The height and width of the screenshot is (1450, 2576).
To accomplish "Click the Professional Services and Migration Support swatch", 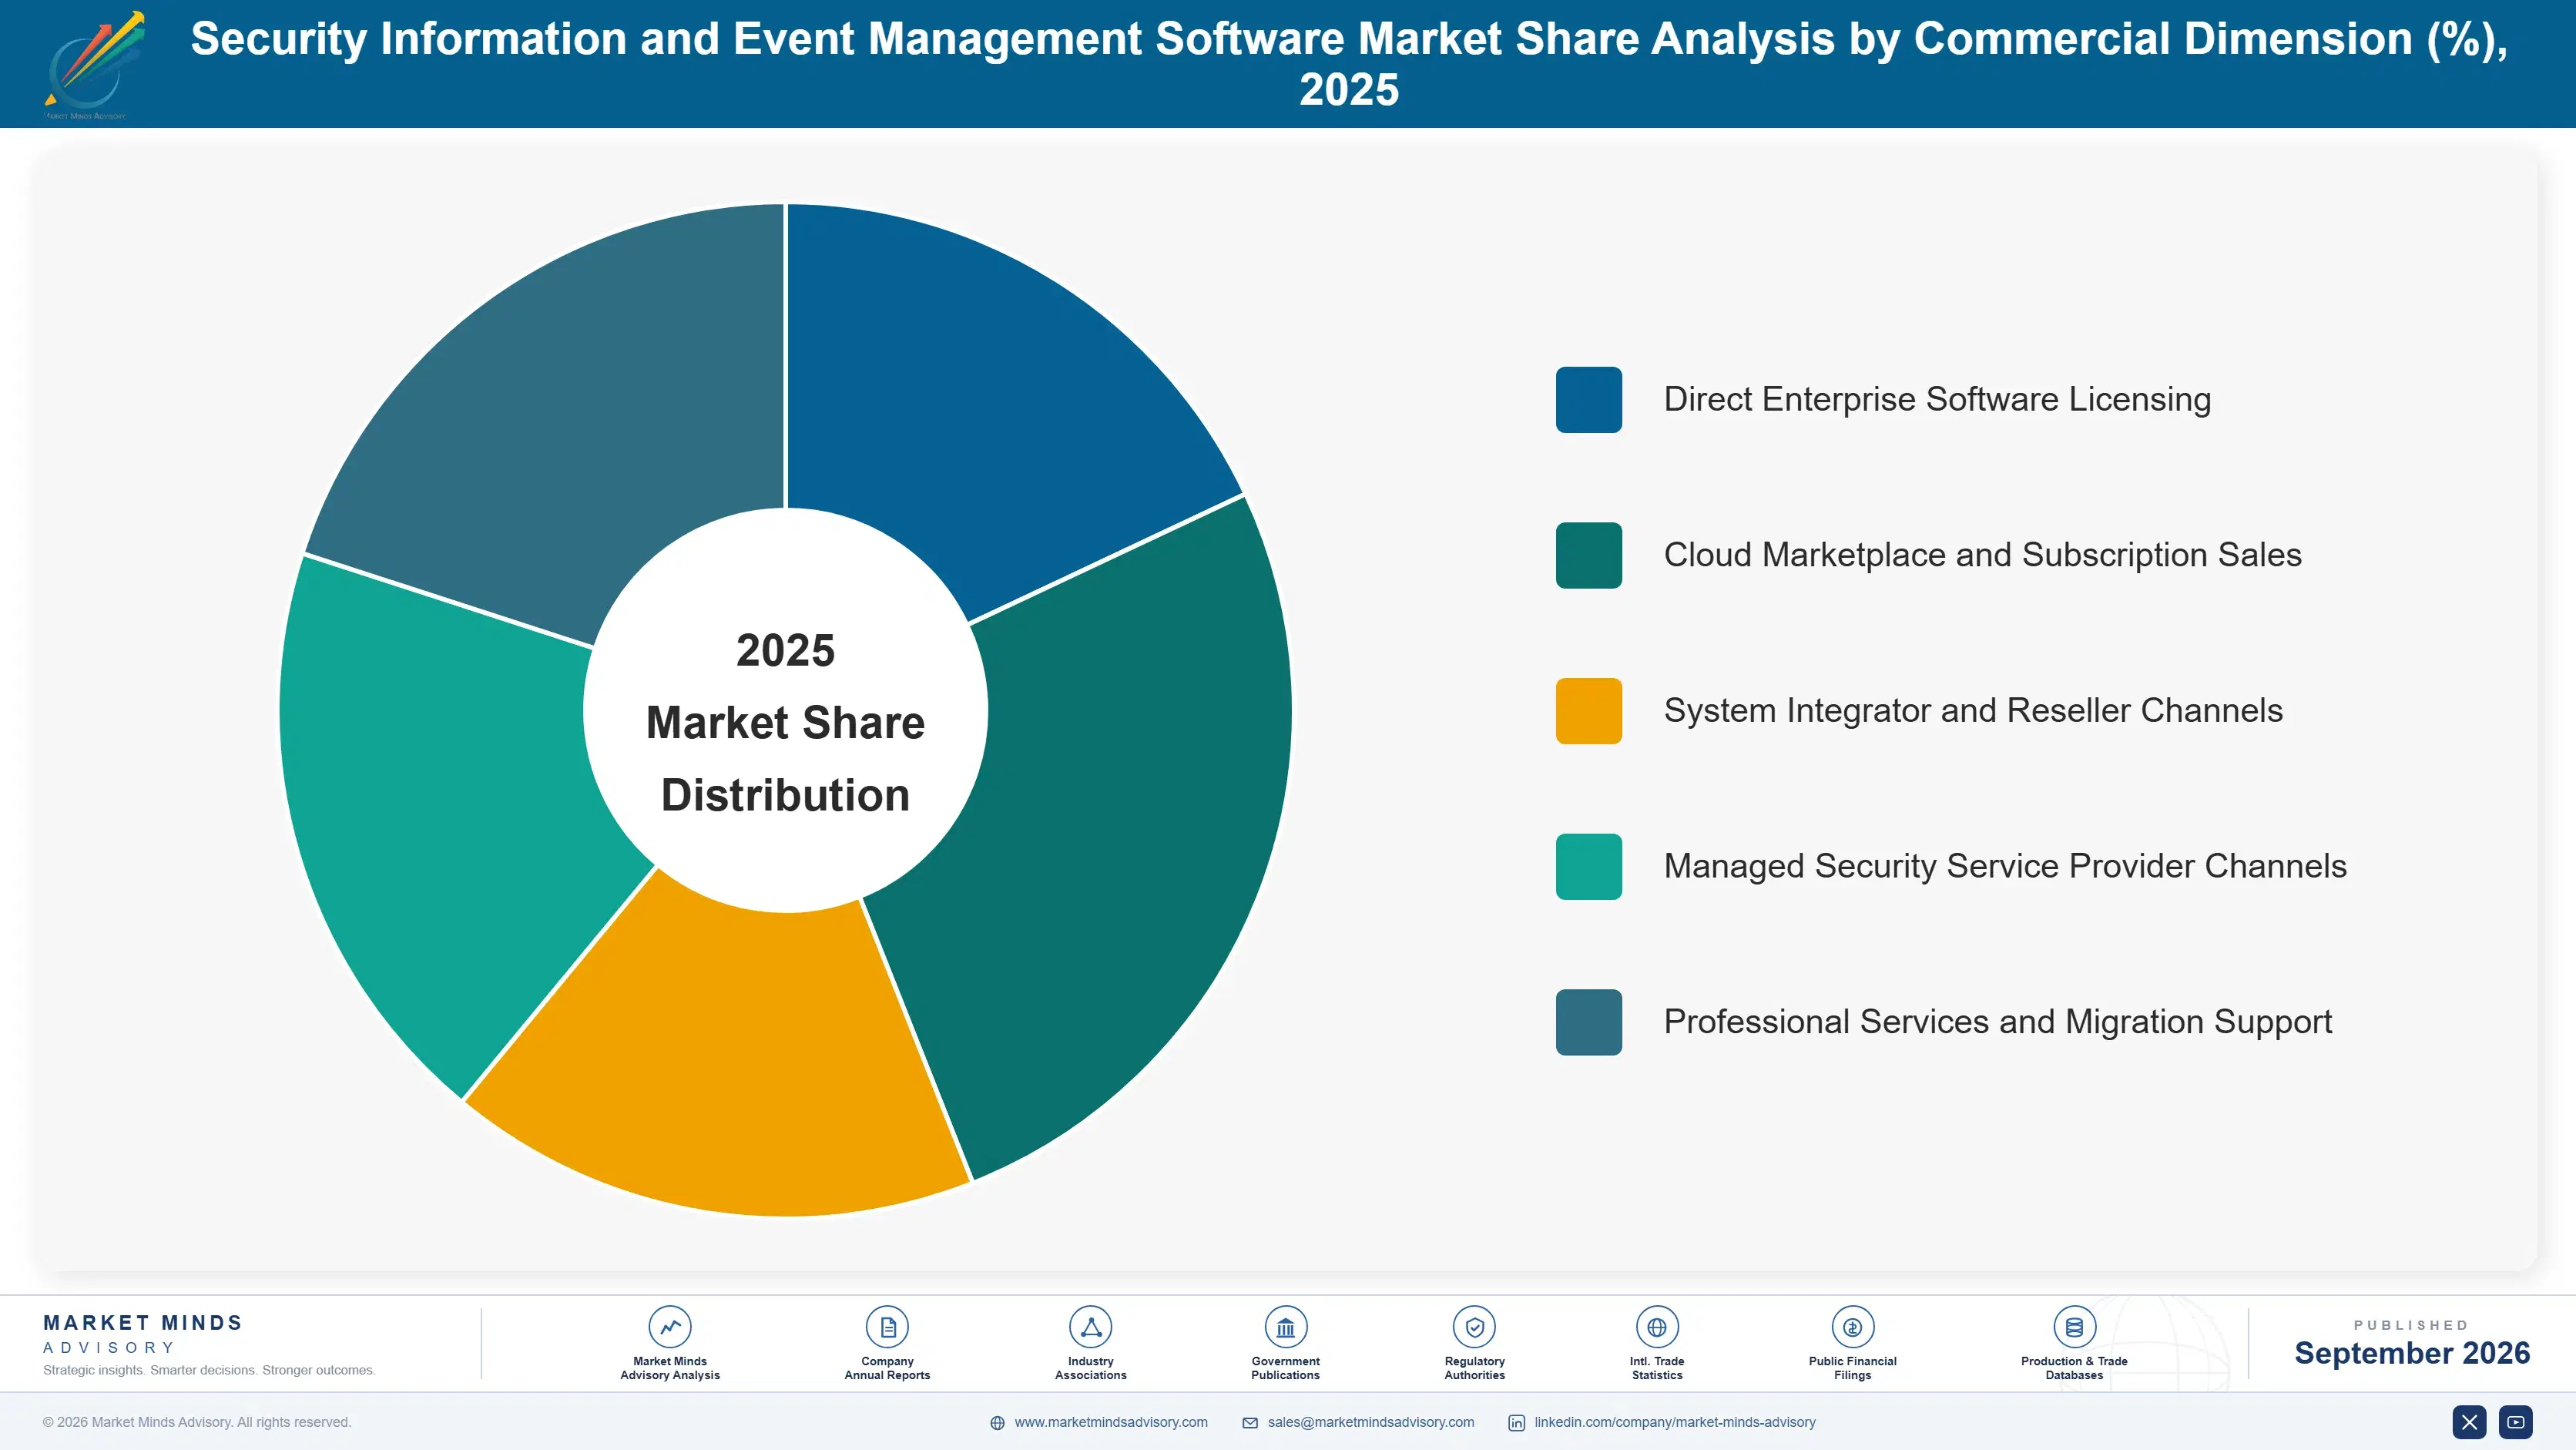I will pyautogui.click(x=1588, y=1022).
